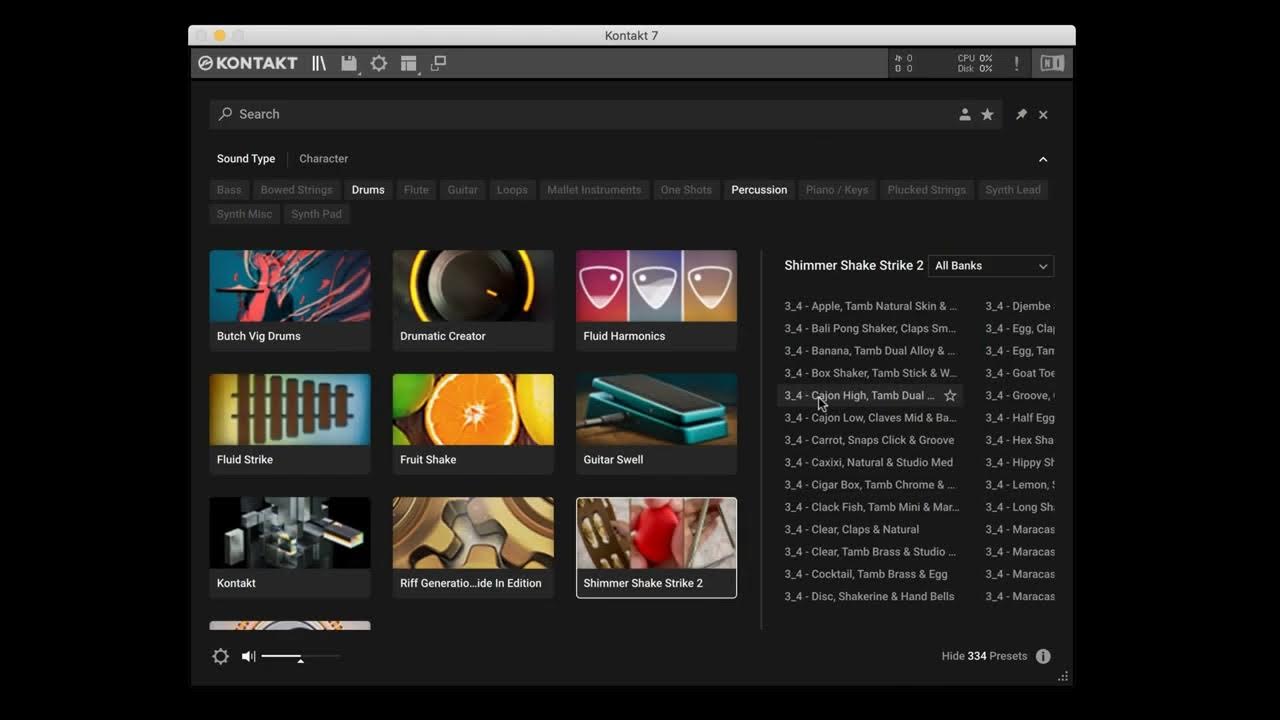This screenshot has width=1280, height=720.
Task: Adjust the preview volume slider
Action: (x=300, y=657)
